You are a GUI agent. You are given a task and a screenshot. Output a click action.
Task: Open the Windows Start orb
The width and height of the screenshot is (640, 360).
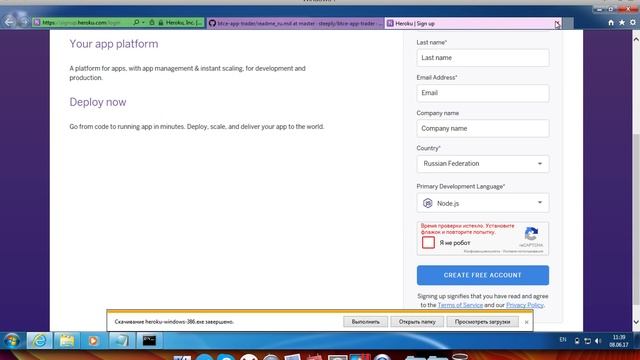click(x=12, y=340)
